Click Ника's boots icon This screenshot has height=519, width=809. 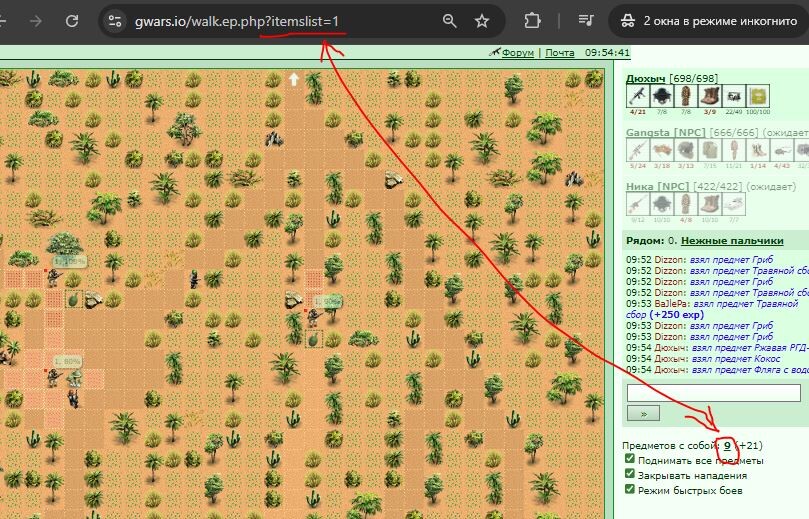(709, 204)
